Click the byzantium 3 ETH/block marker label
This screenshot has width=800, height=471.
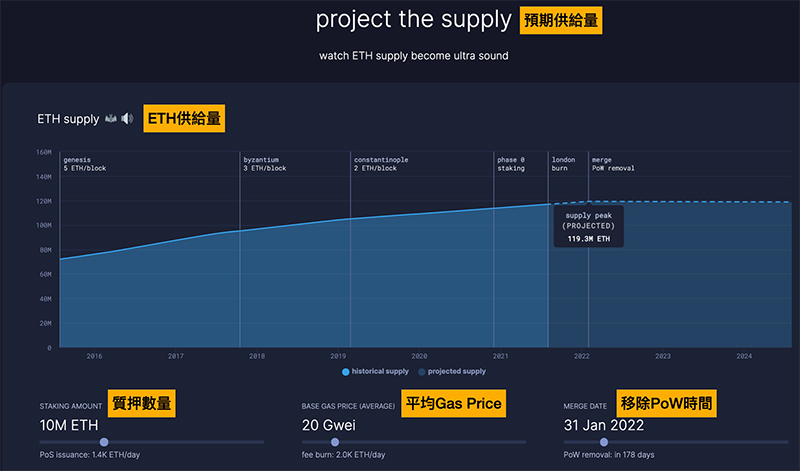(x=264, y=164)
